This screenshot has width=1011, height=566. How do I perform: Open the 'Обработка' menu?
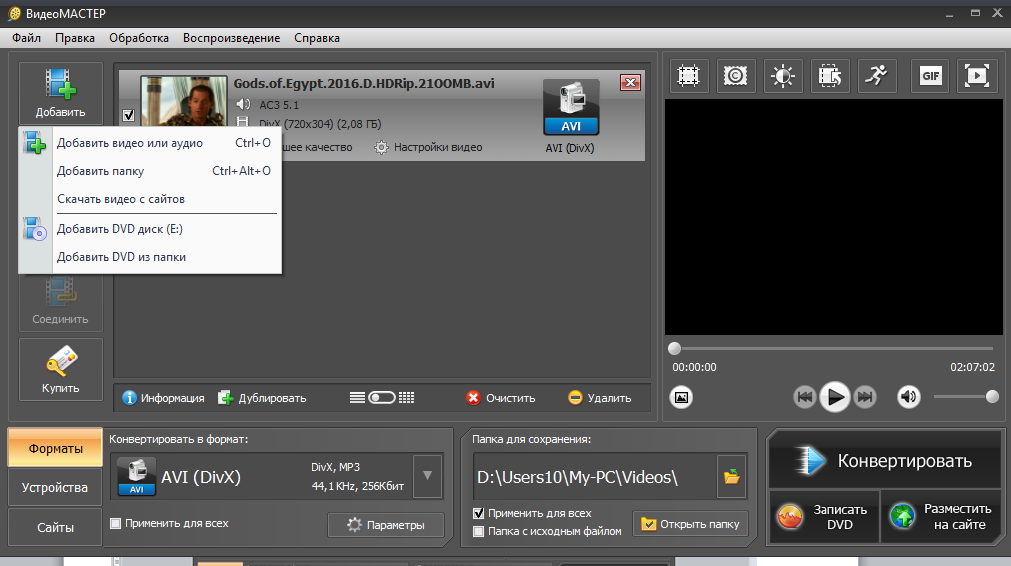point(139,38)
